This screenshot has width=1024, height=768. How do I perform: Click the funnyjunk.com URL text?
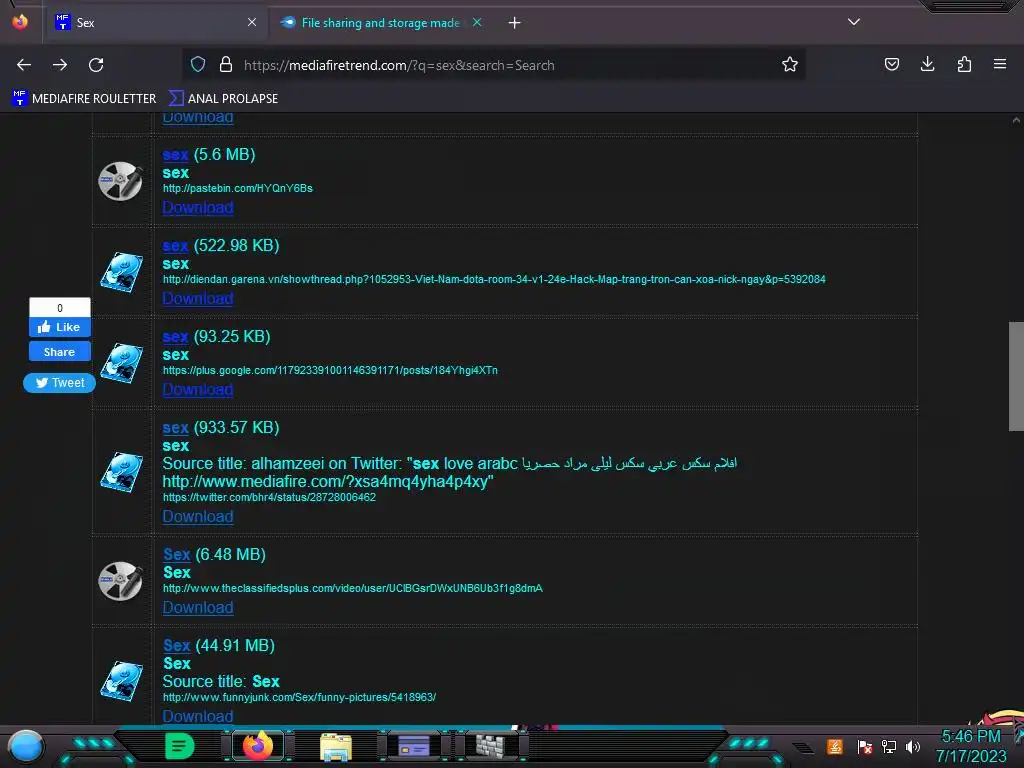pyautogui.click(x=299, y=697)
